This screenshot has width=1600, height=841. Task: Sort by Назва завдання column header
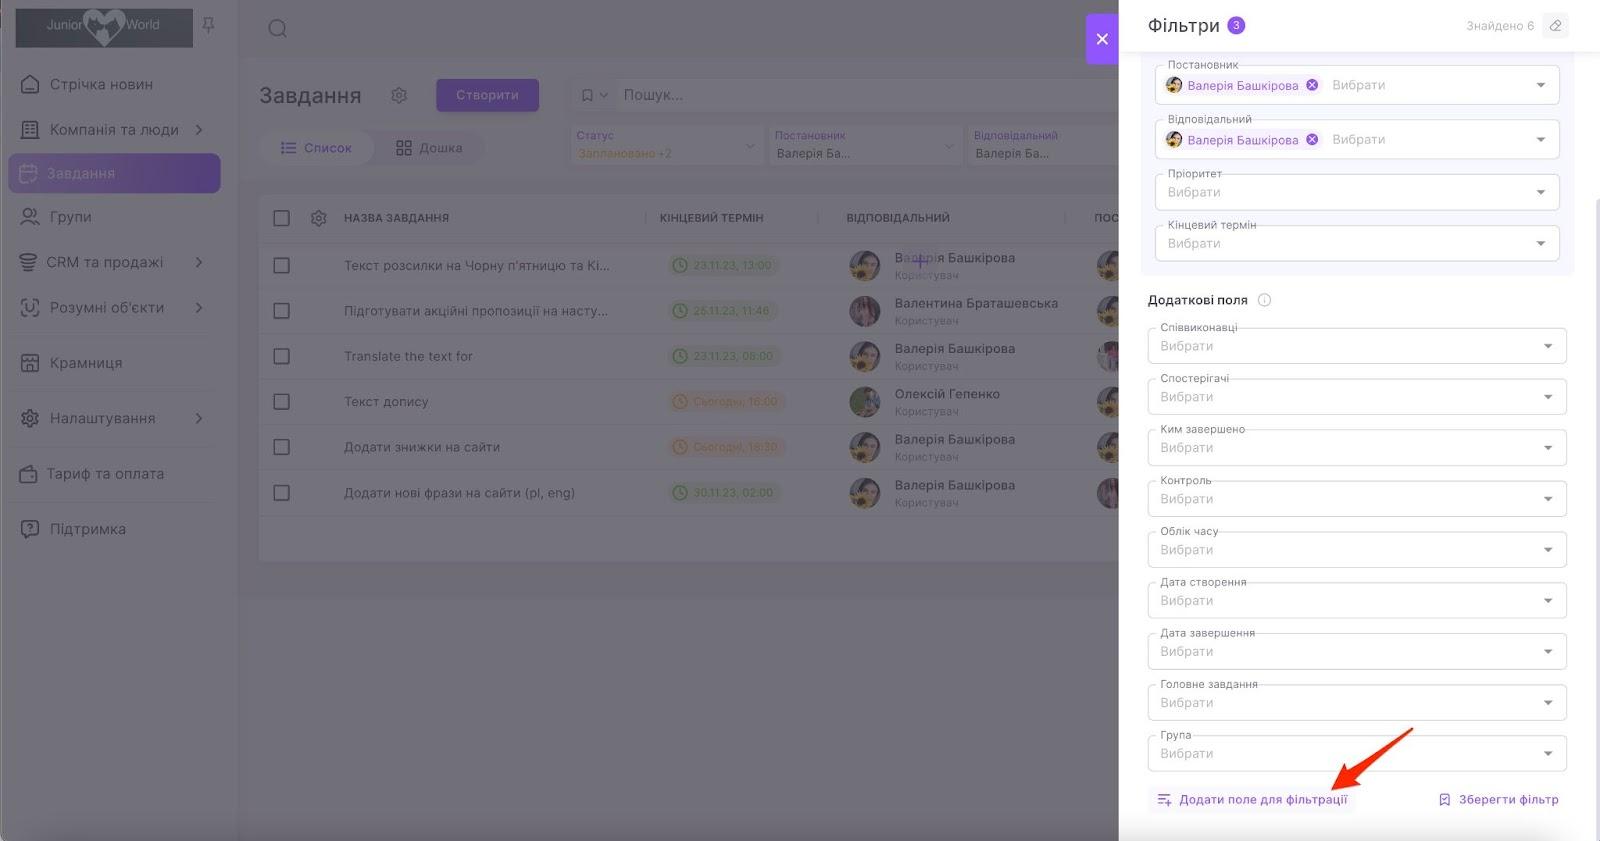point(396,218)
